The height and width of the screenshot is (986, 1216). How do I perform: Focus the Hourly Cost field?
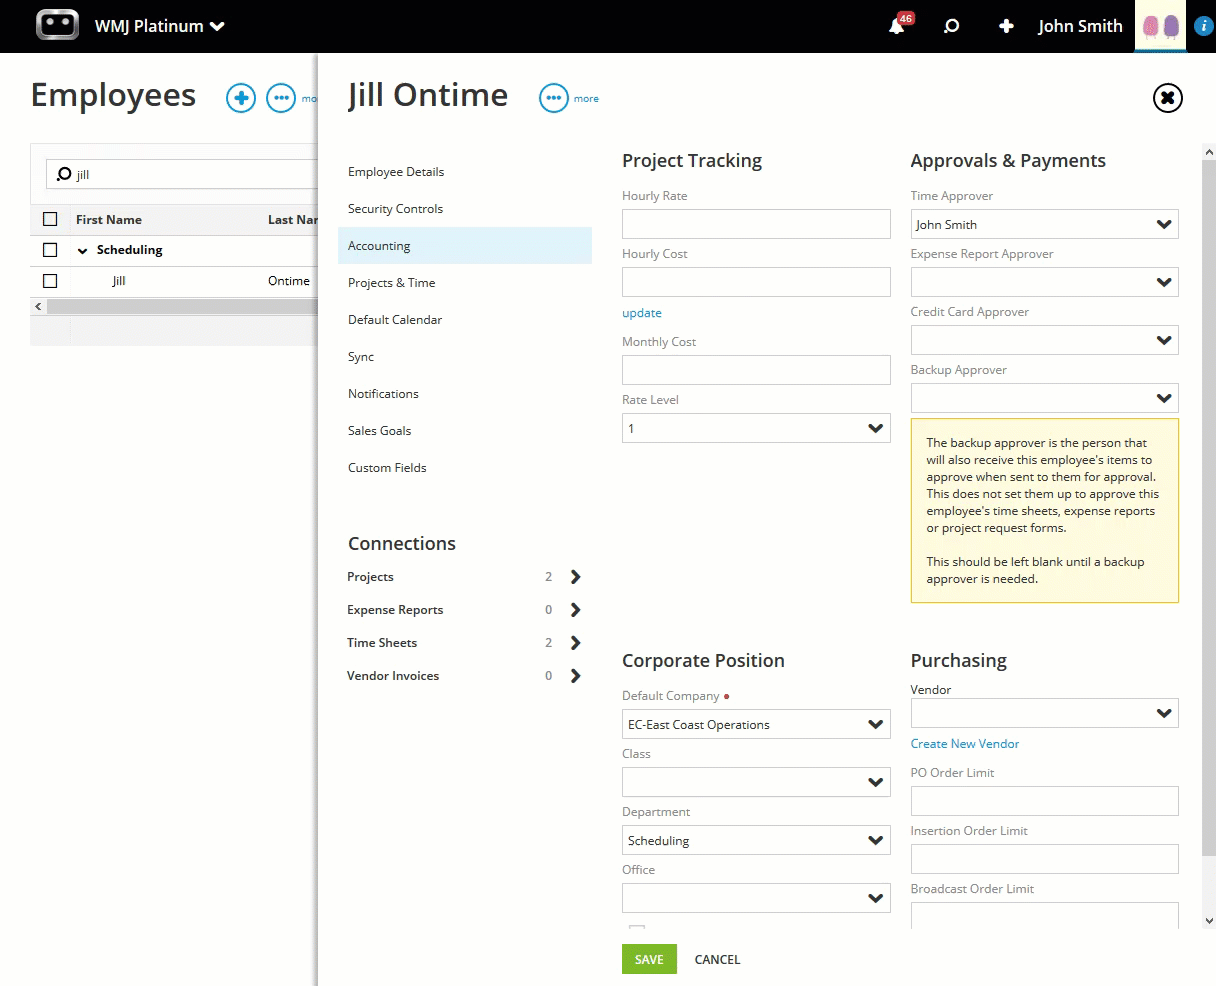(x=756, y=282)
